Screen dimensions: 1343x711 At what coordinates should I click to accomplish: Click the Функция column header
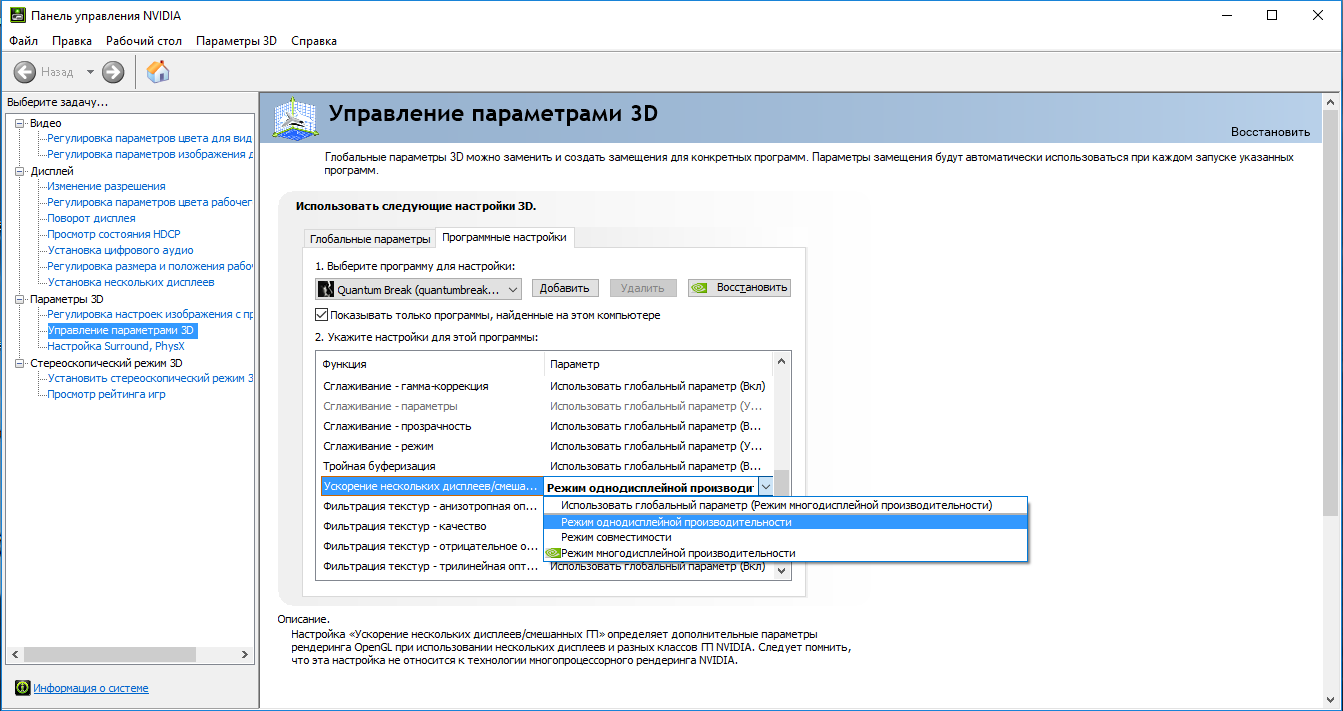(x=432, y=364)
